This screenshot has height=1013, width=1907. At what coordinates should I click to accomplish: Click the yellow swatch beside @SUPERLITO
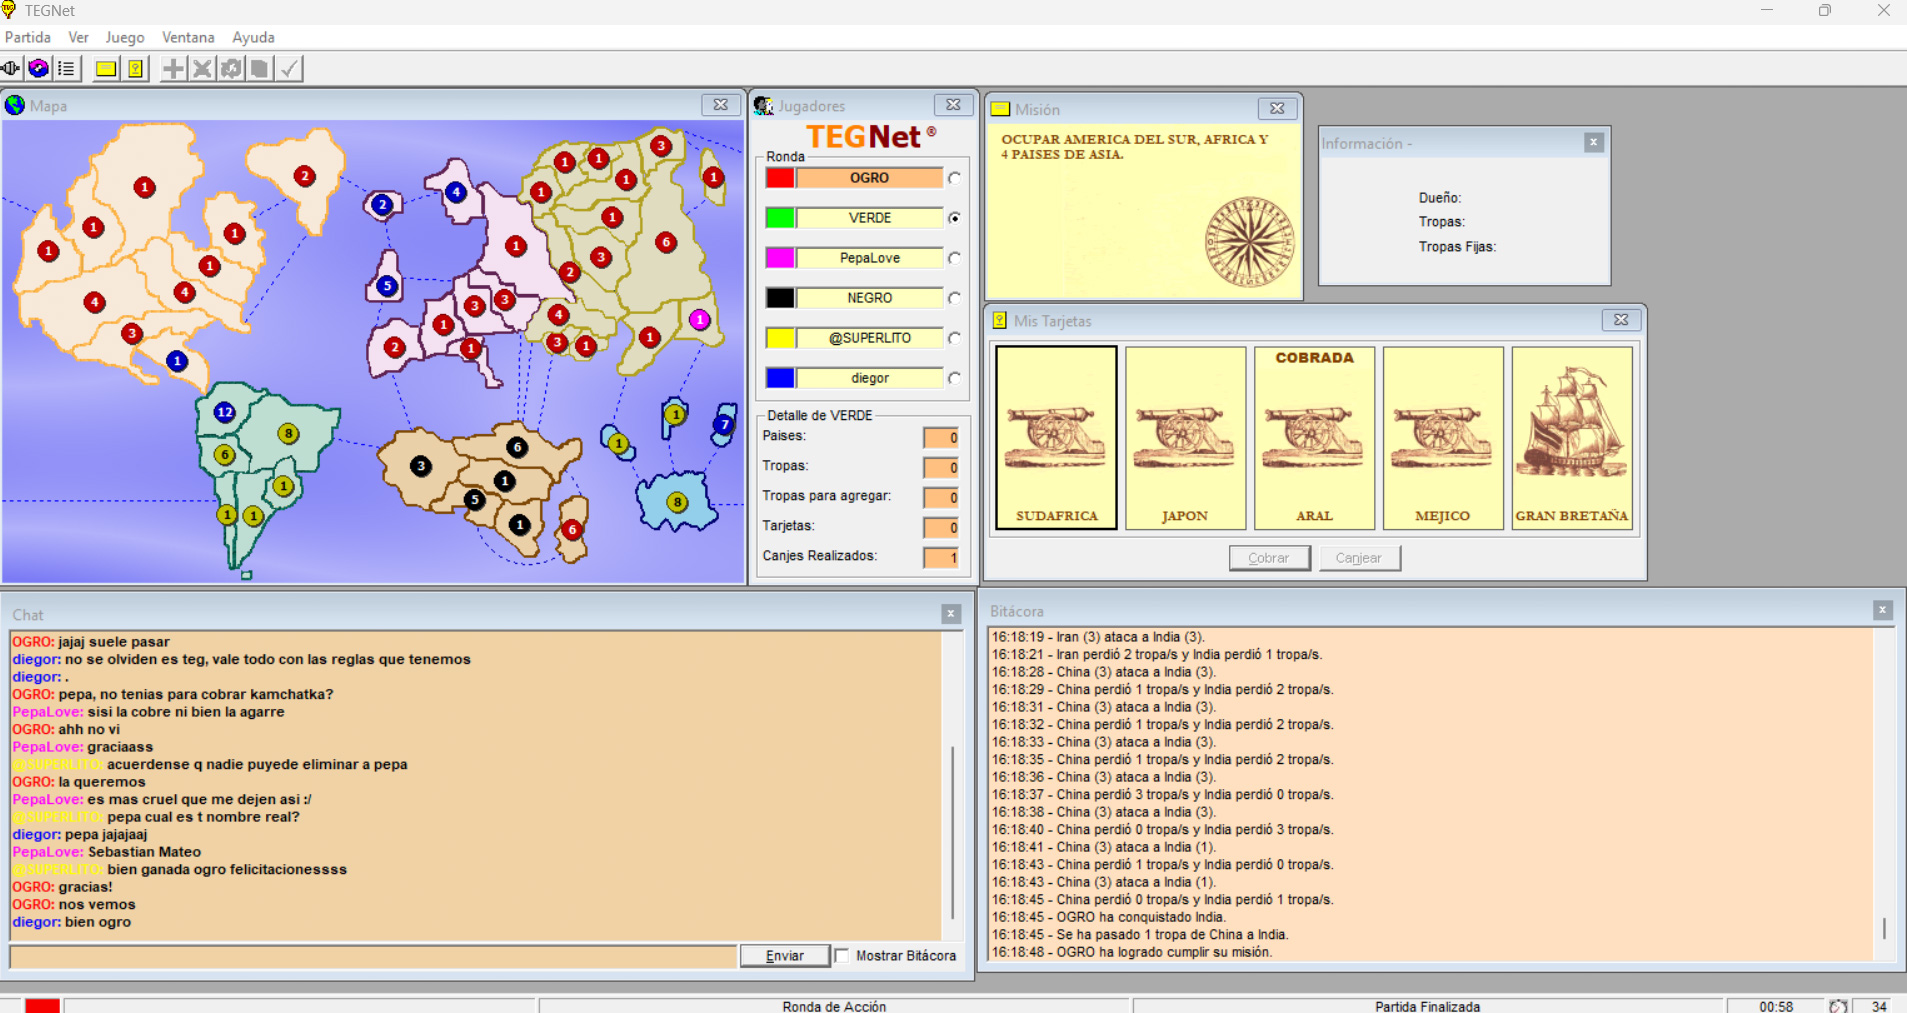[780, 338]
